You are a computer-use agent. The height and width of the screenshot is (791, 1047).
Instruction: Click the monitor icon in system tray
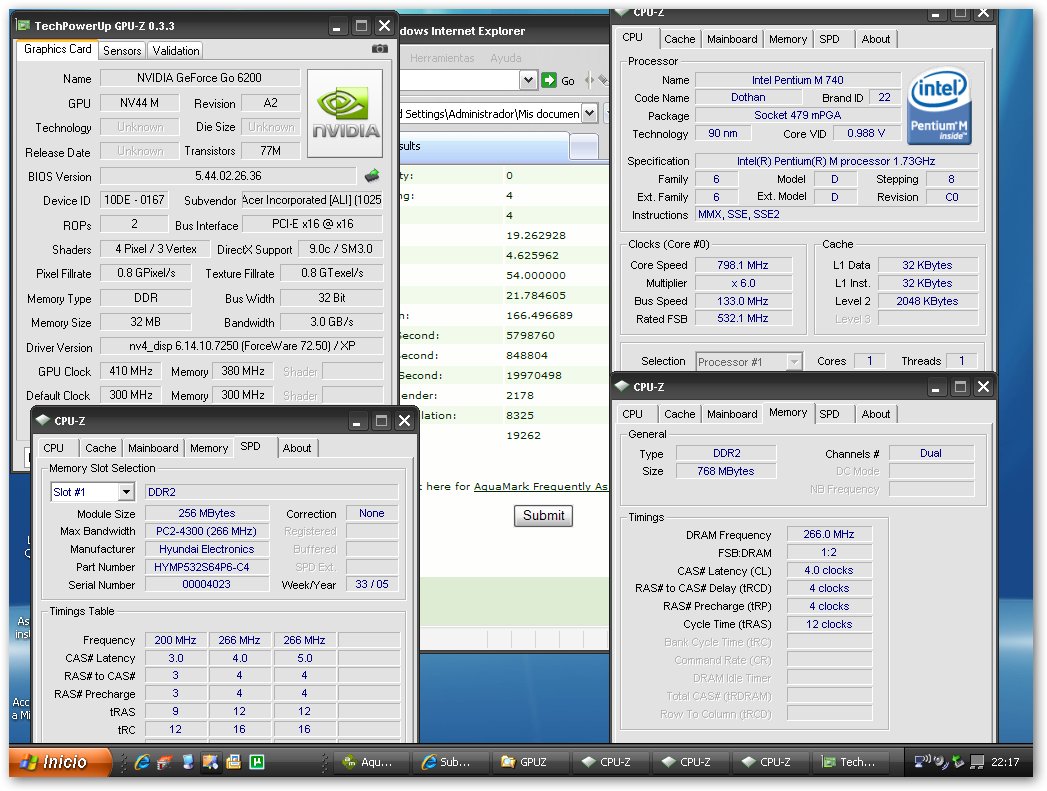point(977,762)
